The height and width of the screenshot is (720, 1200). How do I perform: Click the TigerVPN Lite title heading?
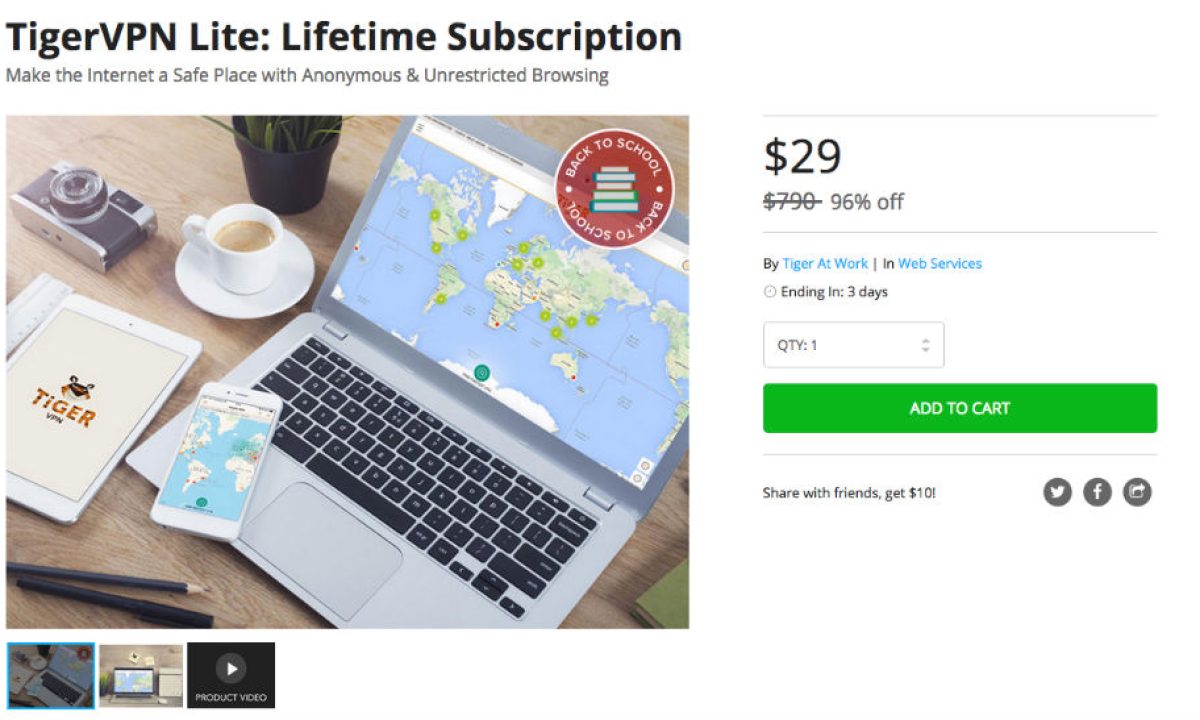[344, 37]
